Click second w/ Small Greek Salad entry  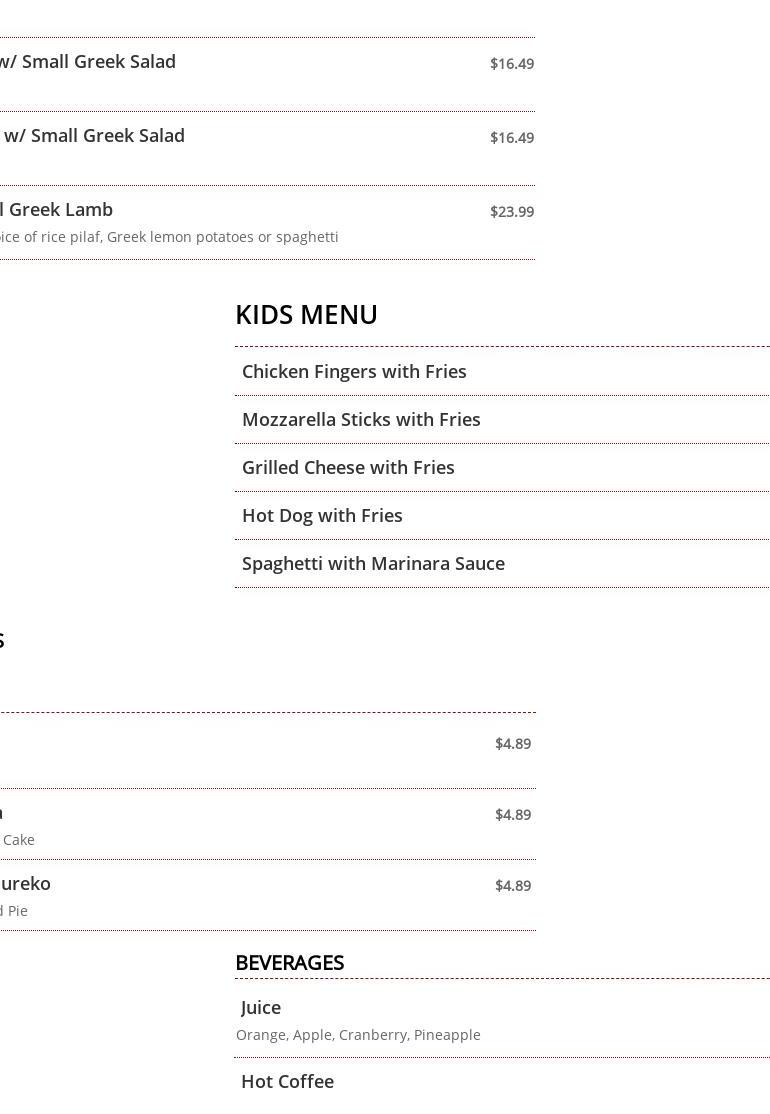95,135
